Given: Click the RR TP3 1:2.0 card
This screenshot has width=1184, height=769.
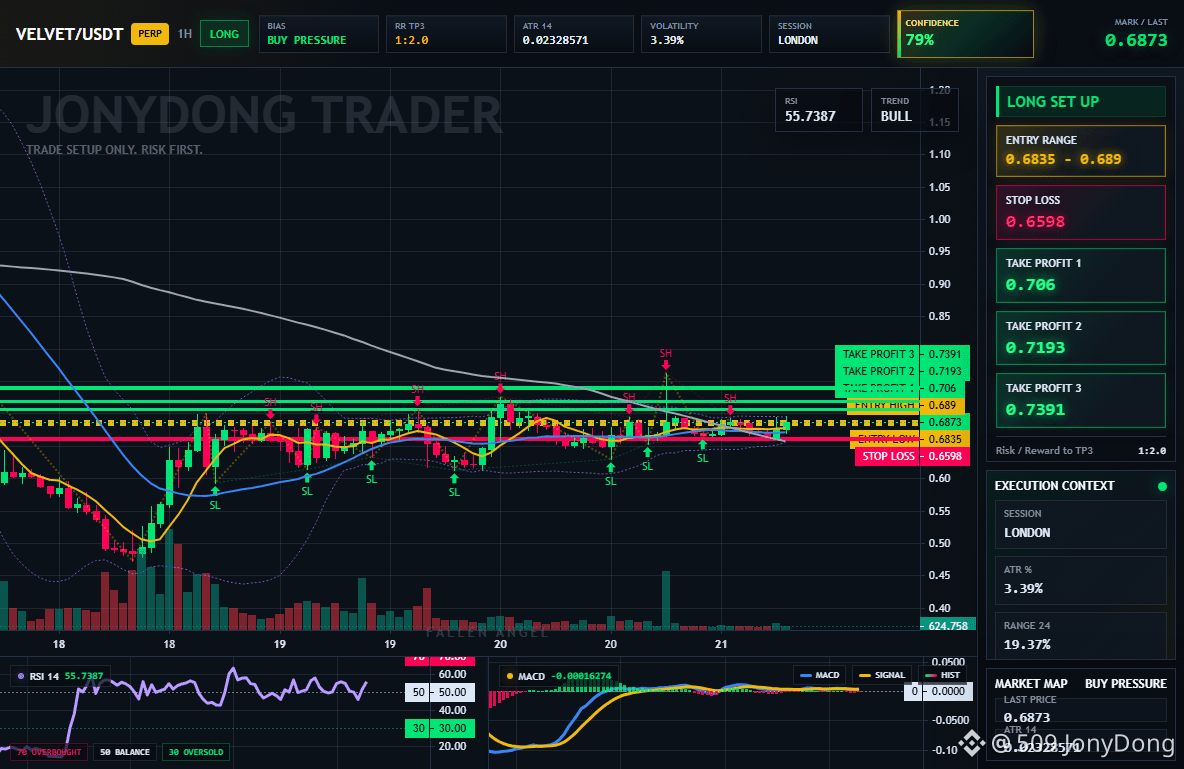Looking at the screenshot, I should click(x=446, y=34).
